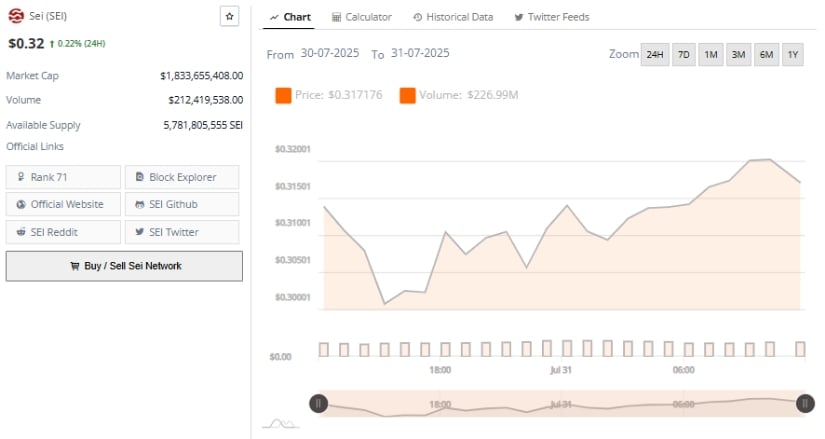Click the Chart tab line icon

274,17
